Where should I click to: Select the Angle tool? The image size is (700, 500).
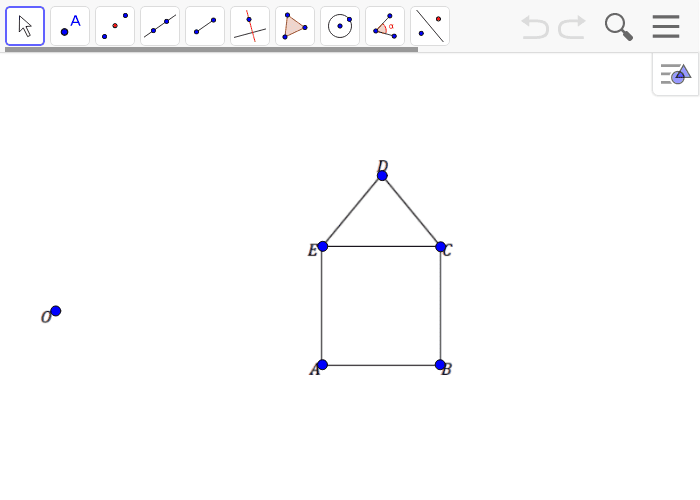[385, 26]
